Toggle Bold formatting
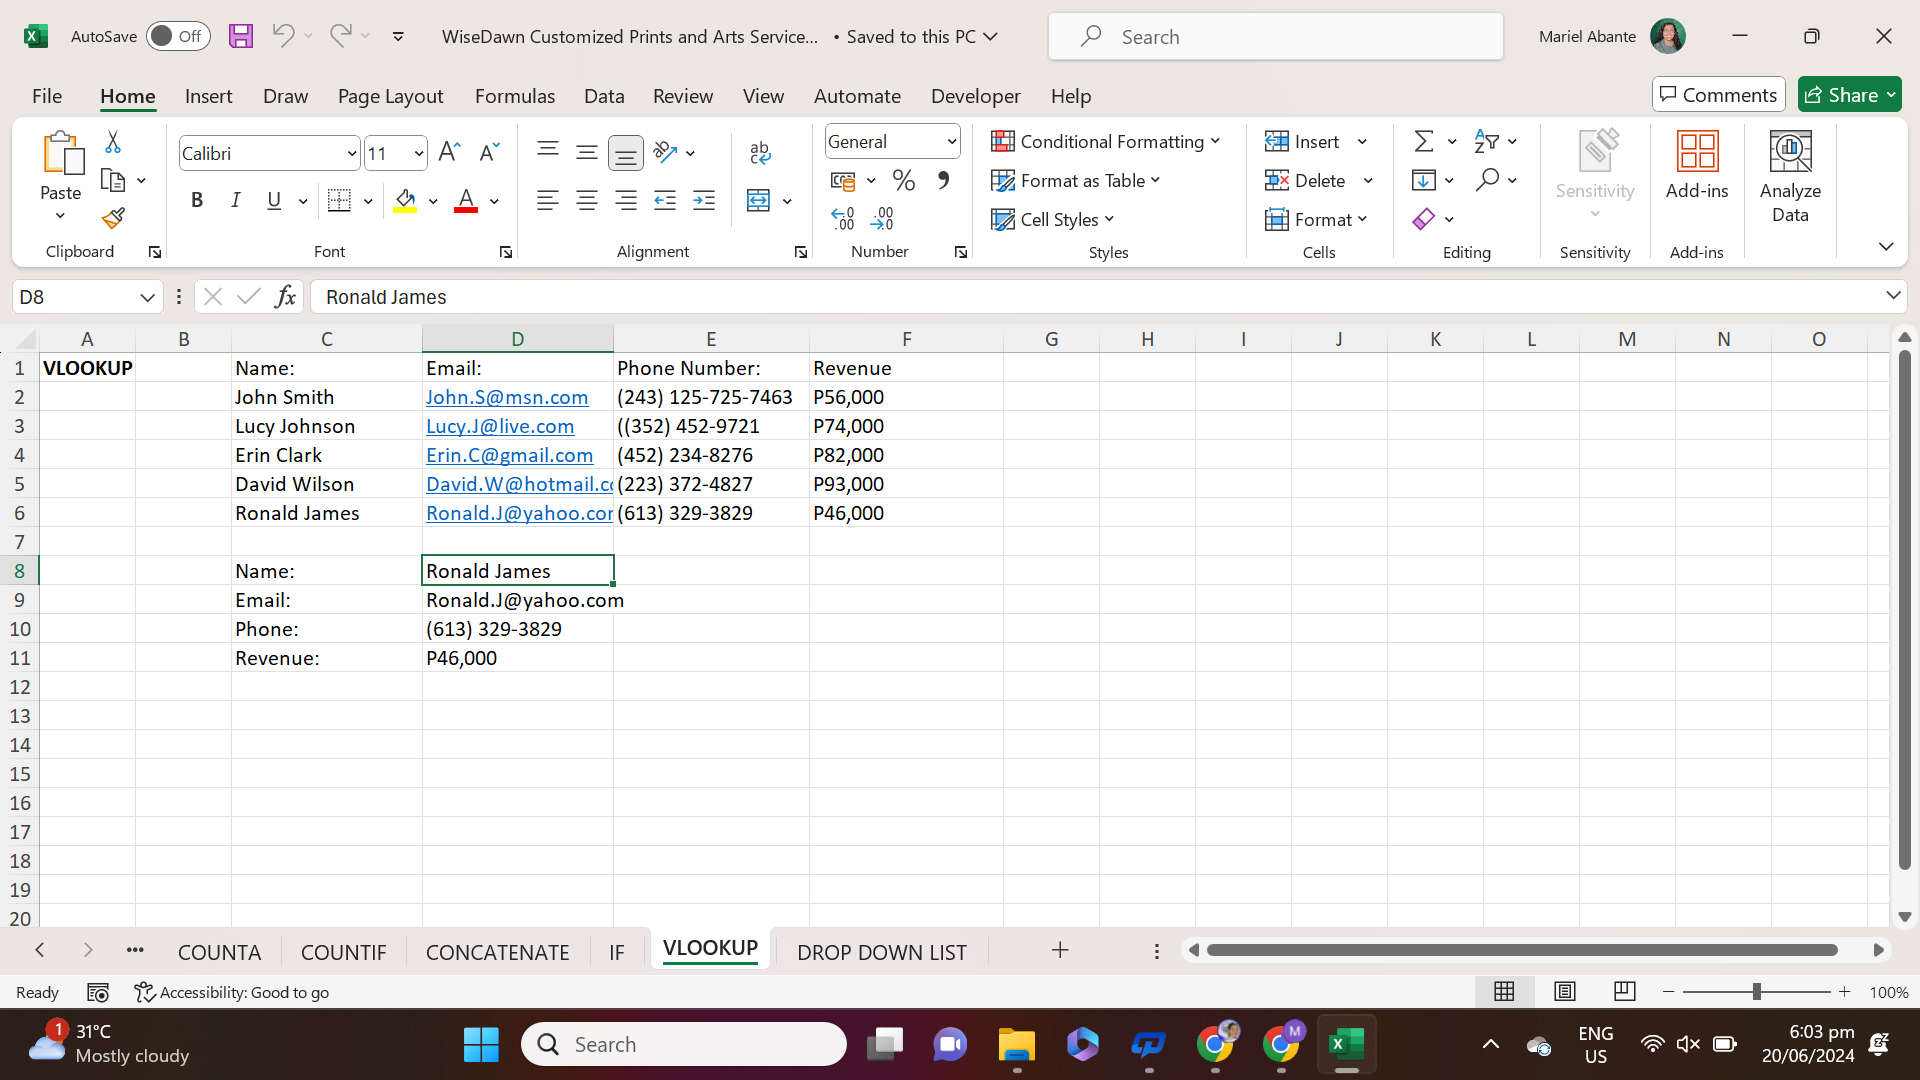Viewport: 1920px width, 1080px height. (x=197, y=201)
